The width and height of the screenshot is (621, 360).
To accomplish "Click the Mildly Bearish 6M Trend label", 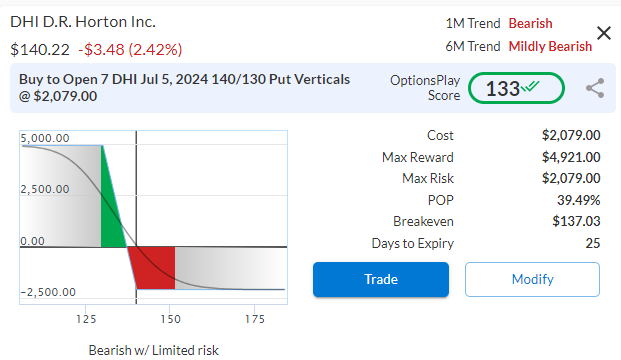I will tap(550, 46).
